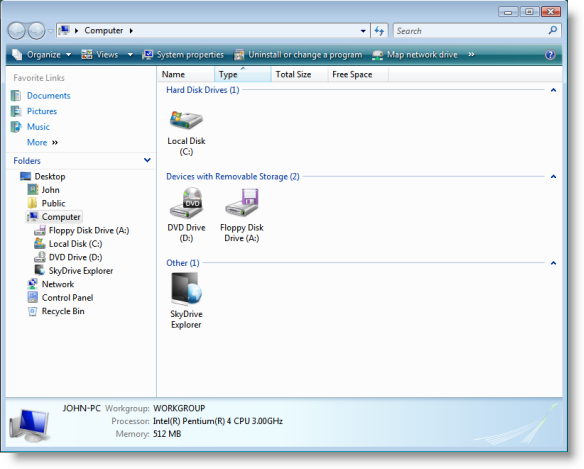Image resolution: width=584 pixels, height=469 pixels.
Task: Click in the Search input field
Action: pos(470,31)
